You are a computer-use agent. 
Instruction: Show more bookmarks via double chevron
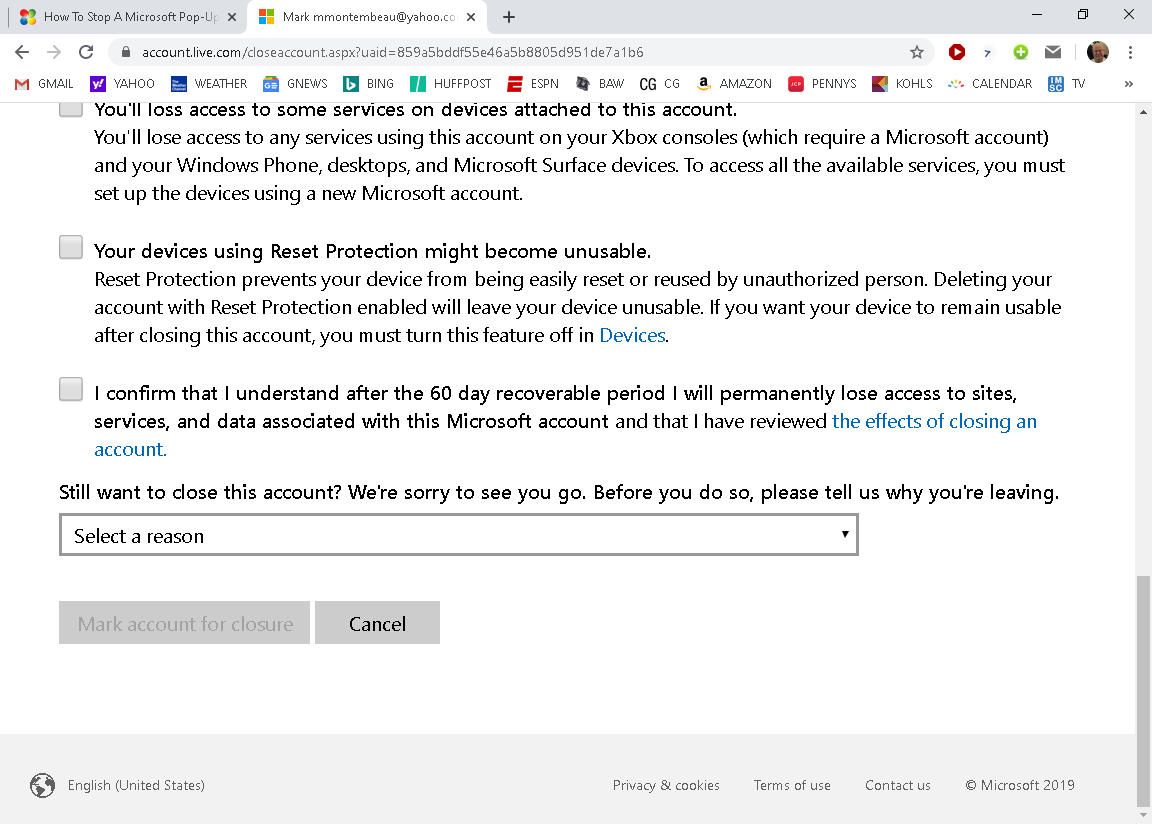[x=1128, y=84]
